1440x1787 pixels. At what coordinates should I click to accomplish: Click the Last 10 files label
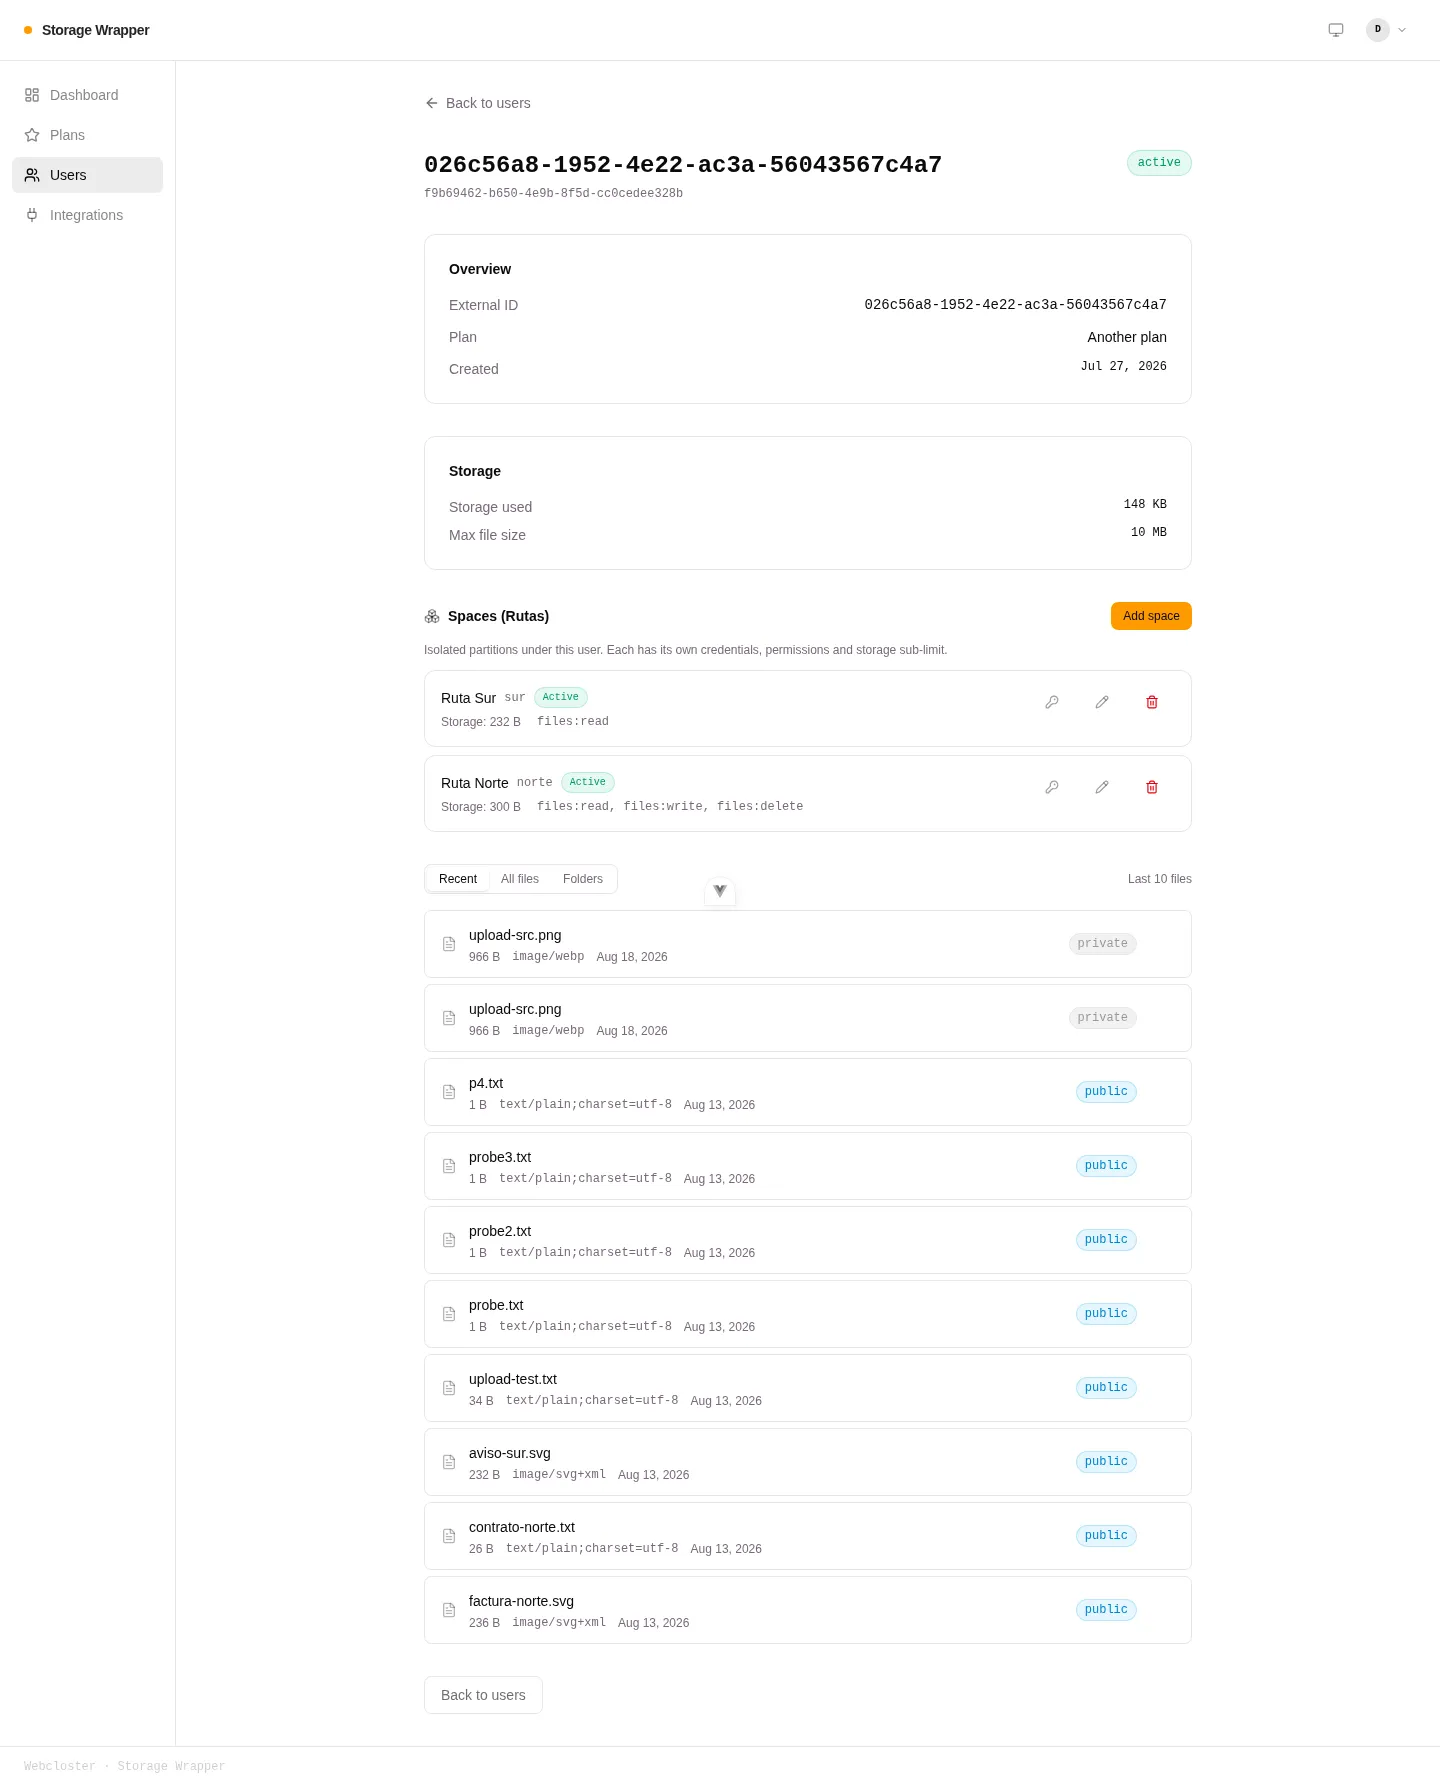(1160, 879)
